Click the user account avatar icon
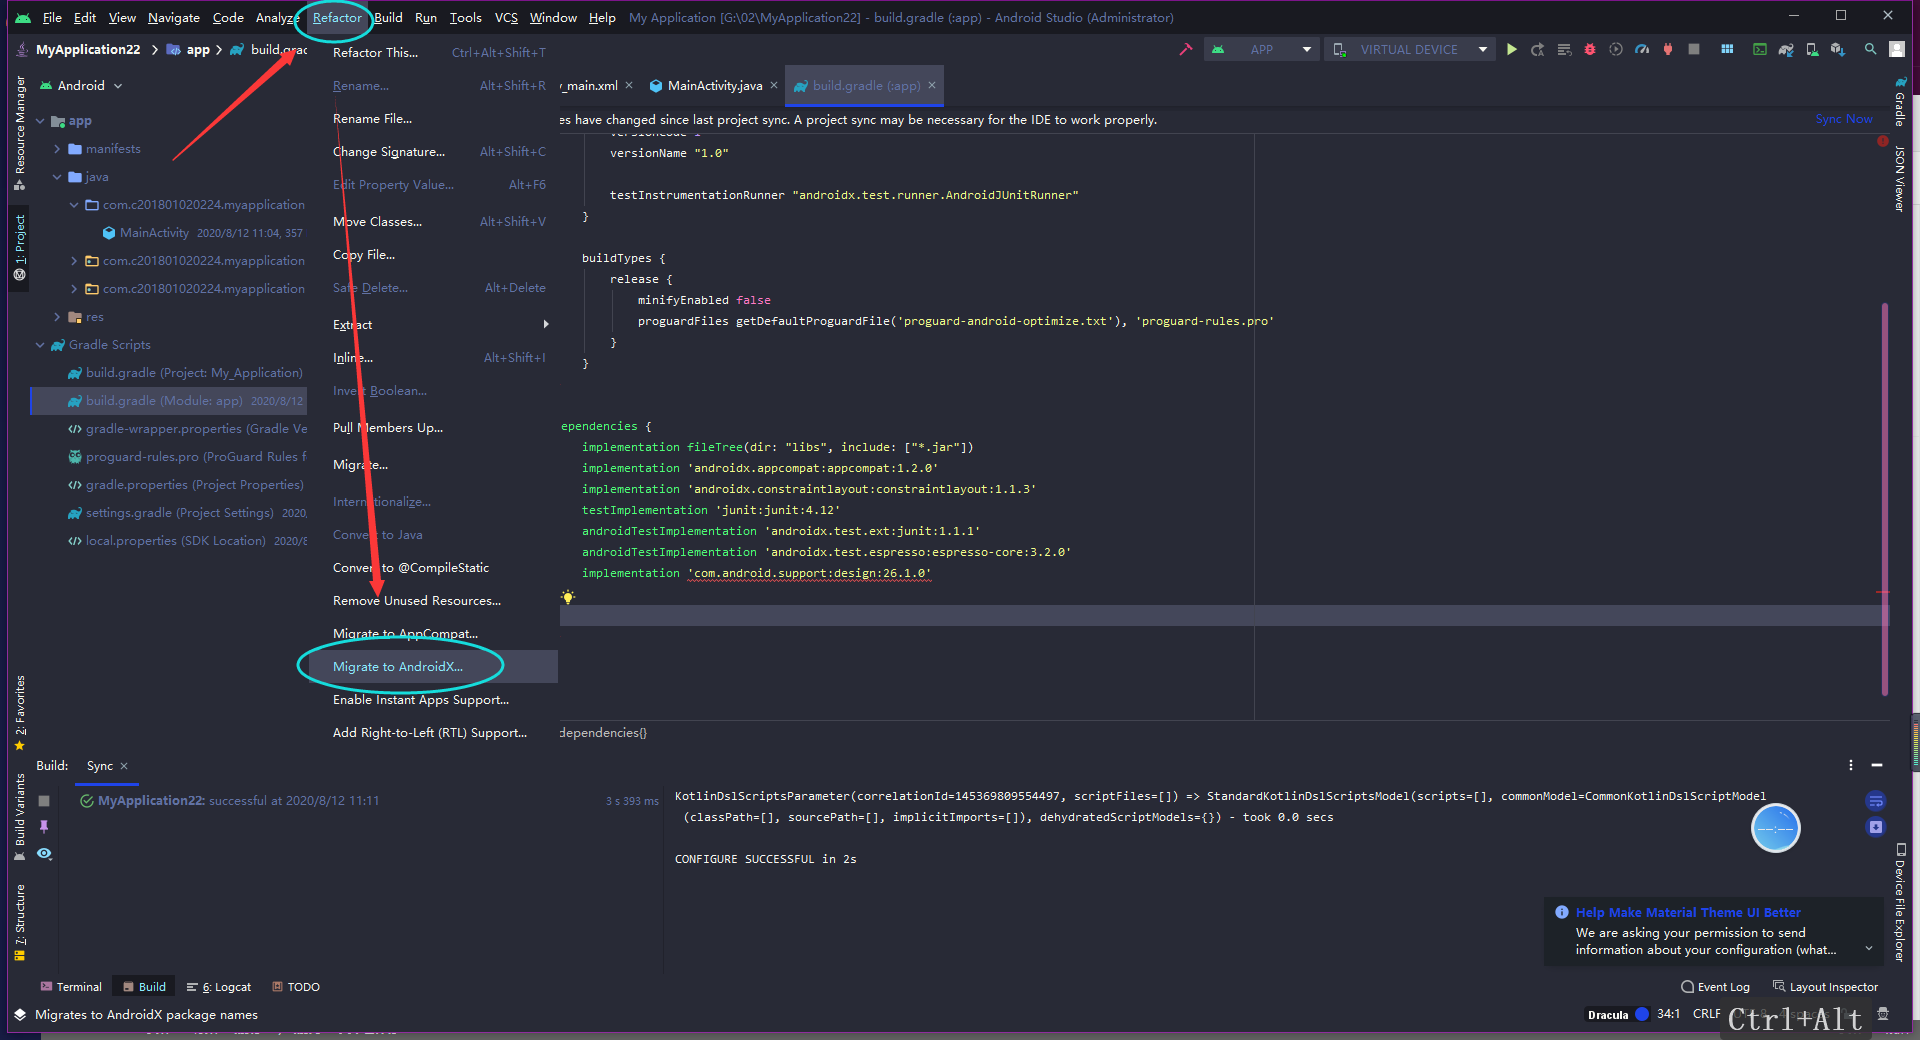The image size is (1920, 1040). click(x=1897, y=49)
